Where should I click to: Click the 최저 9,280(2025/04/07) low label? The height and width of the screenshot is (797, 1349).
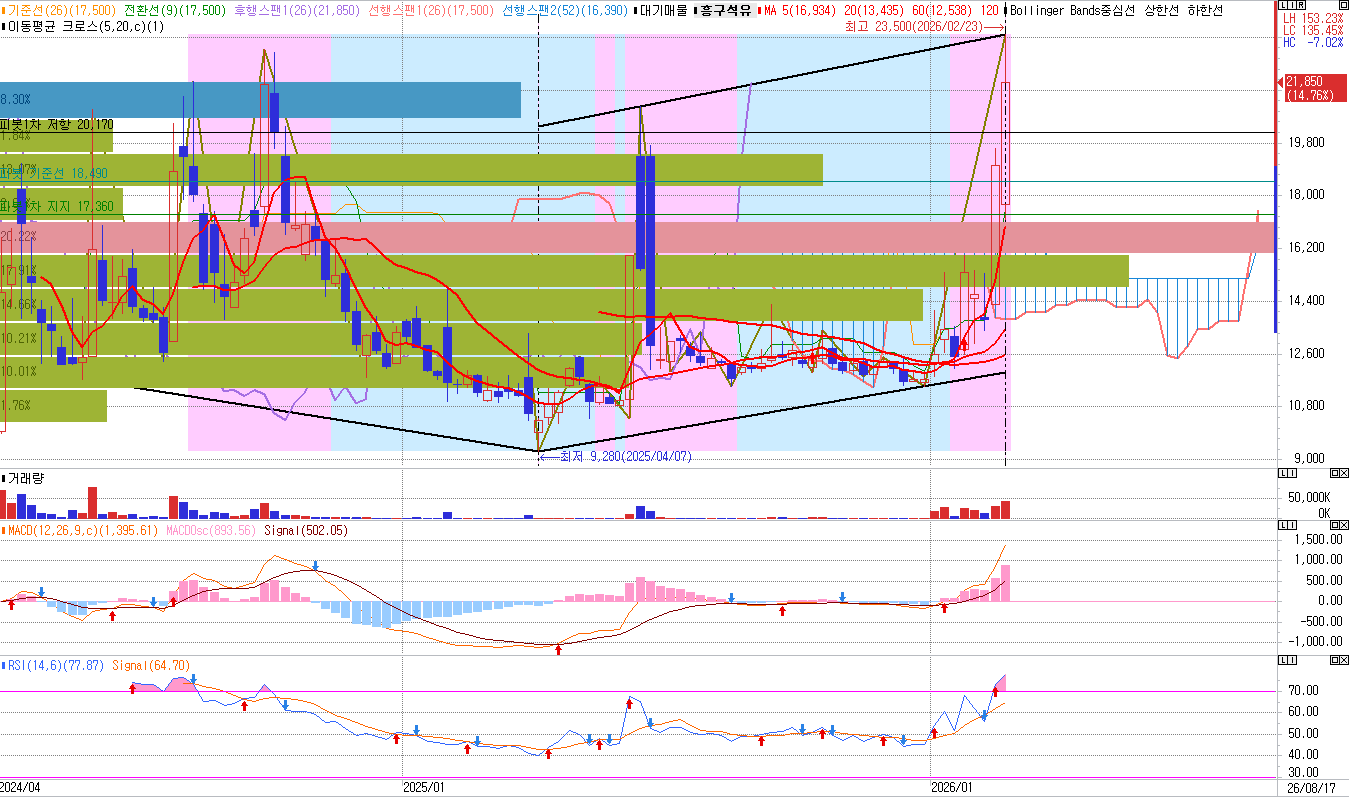click(x=625, y=456)
